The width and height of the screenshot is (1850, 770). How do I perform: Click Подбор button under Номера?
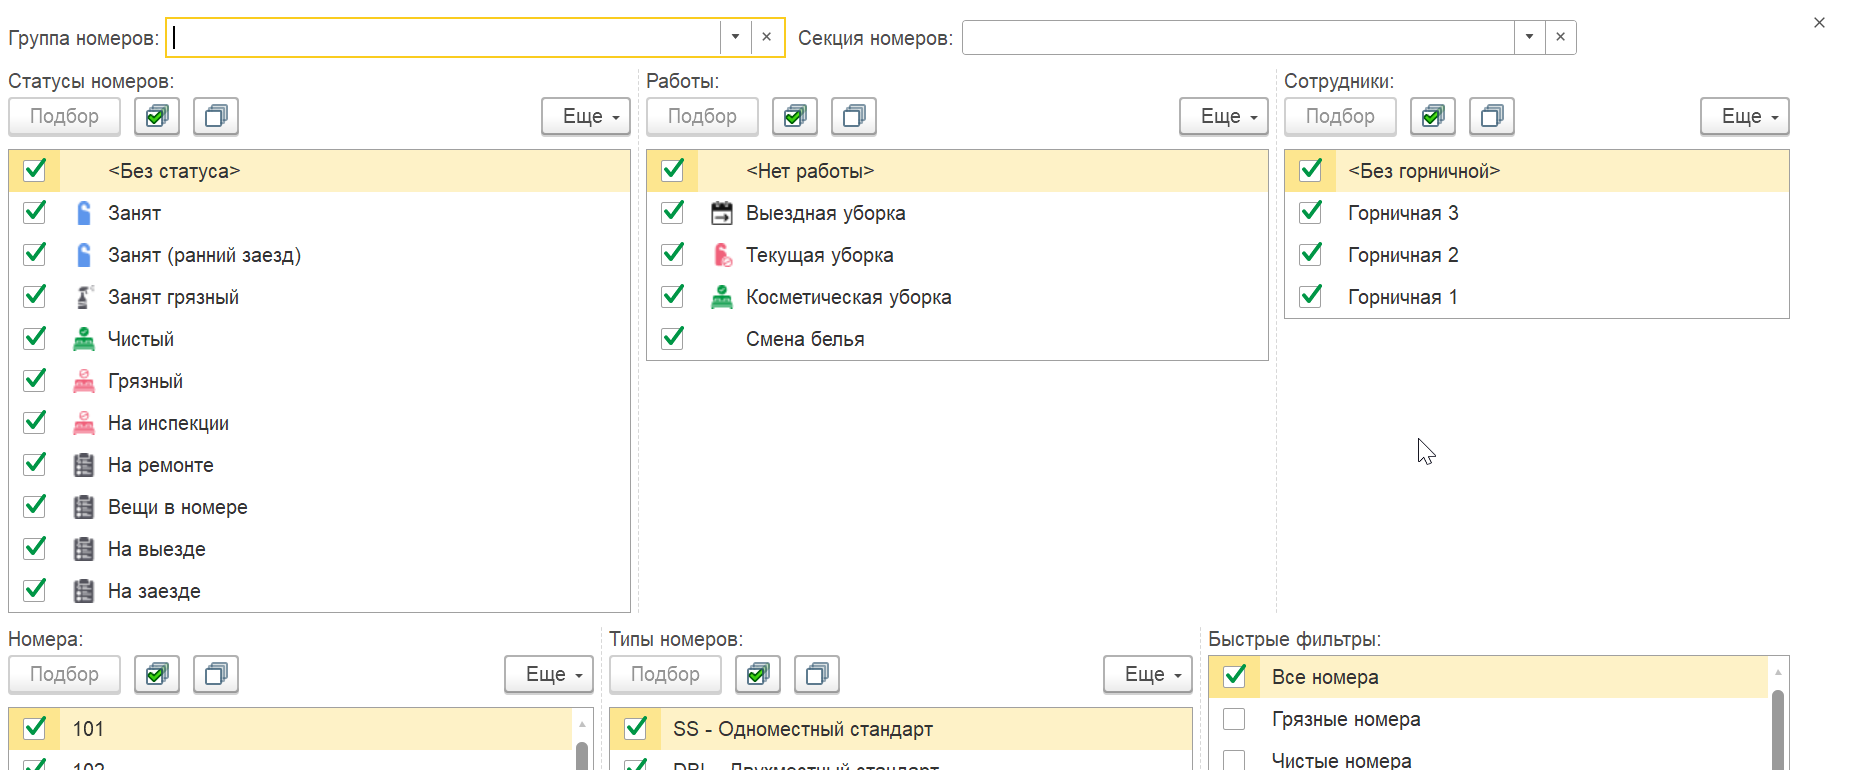point(65,674)
